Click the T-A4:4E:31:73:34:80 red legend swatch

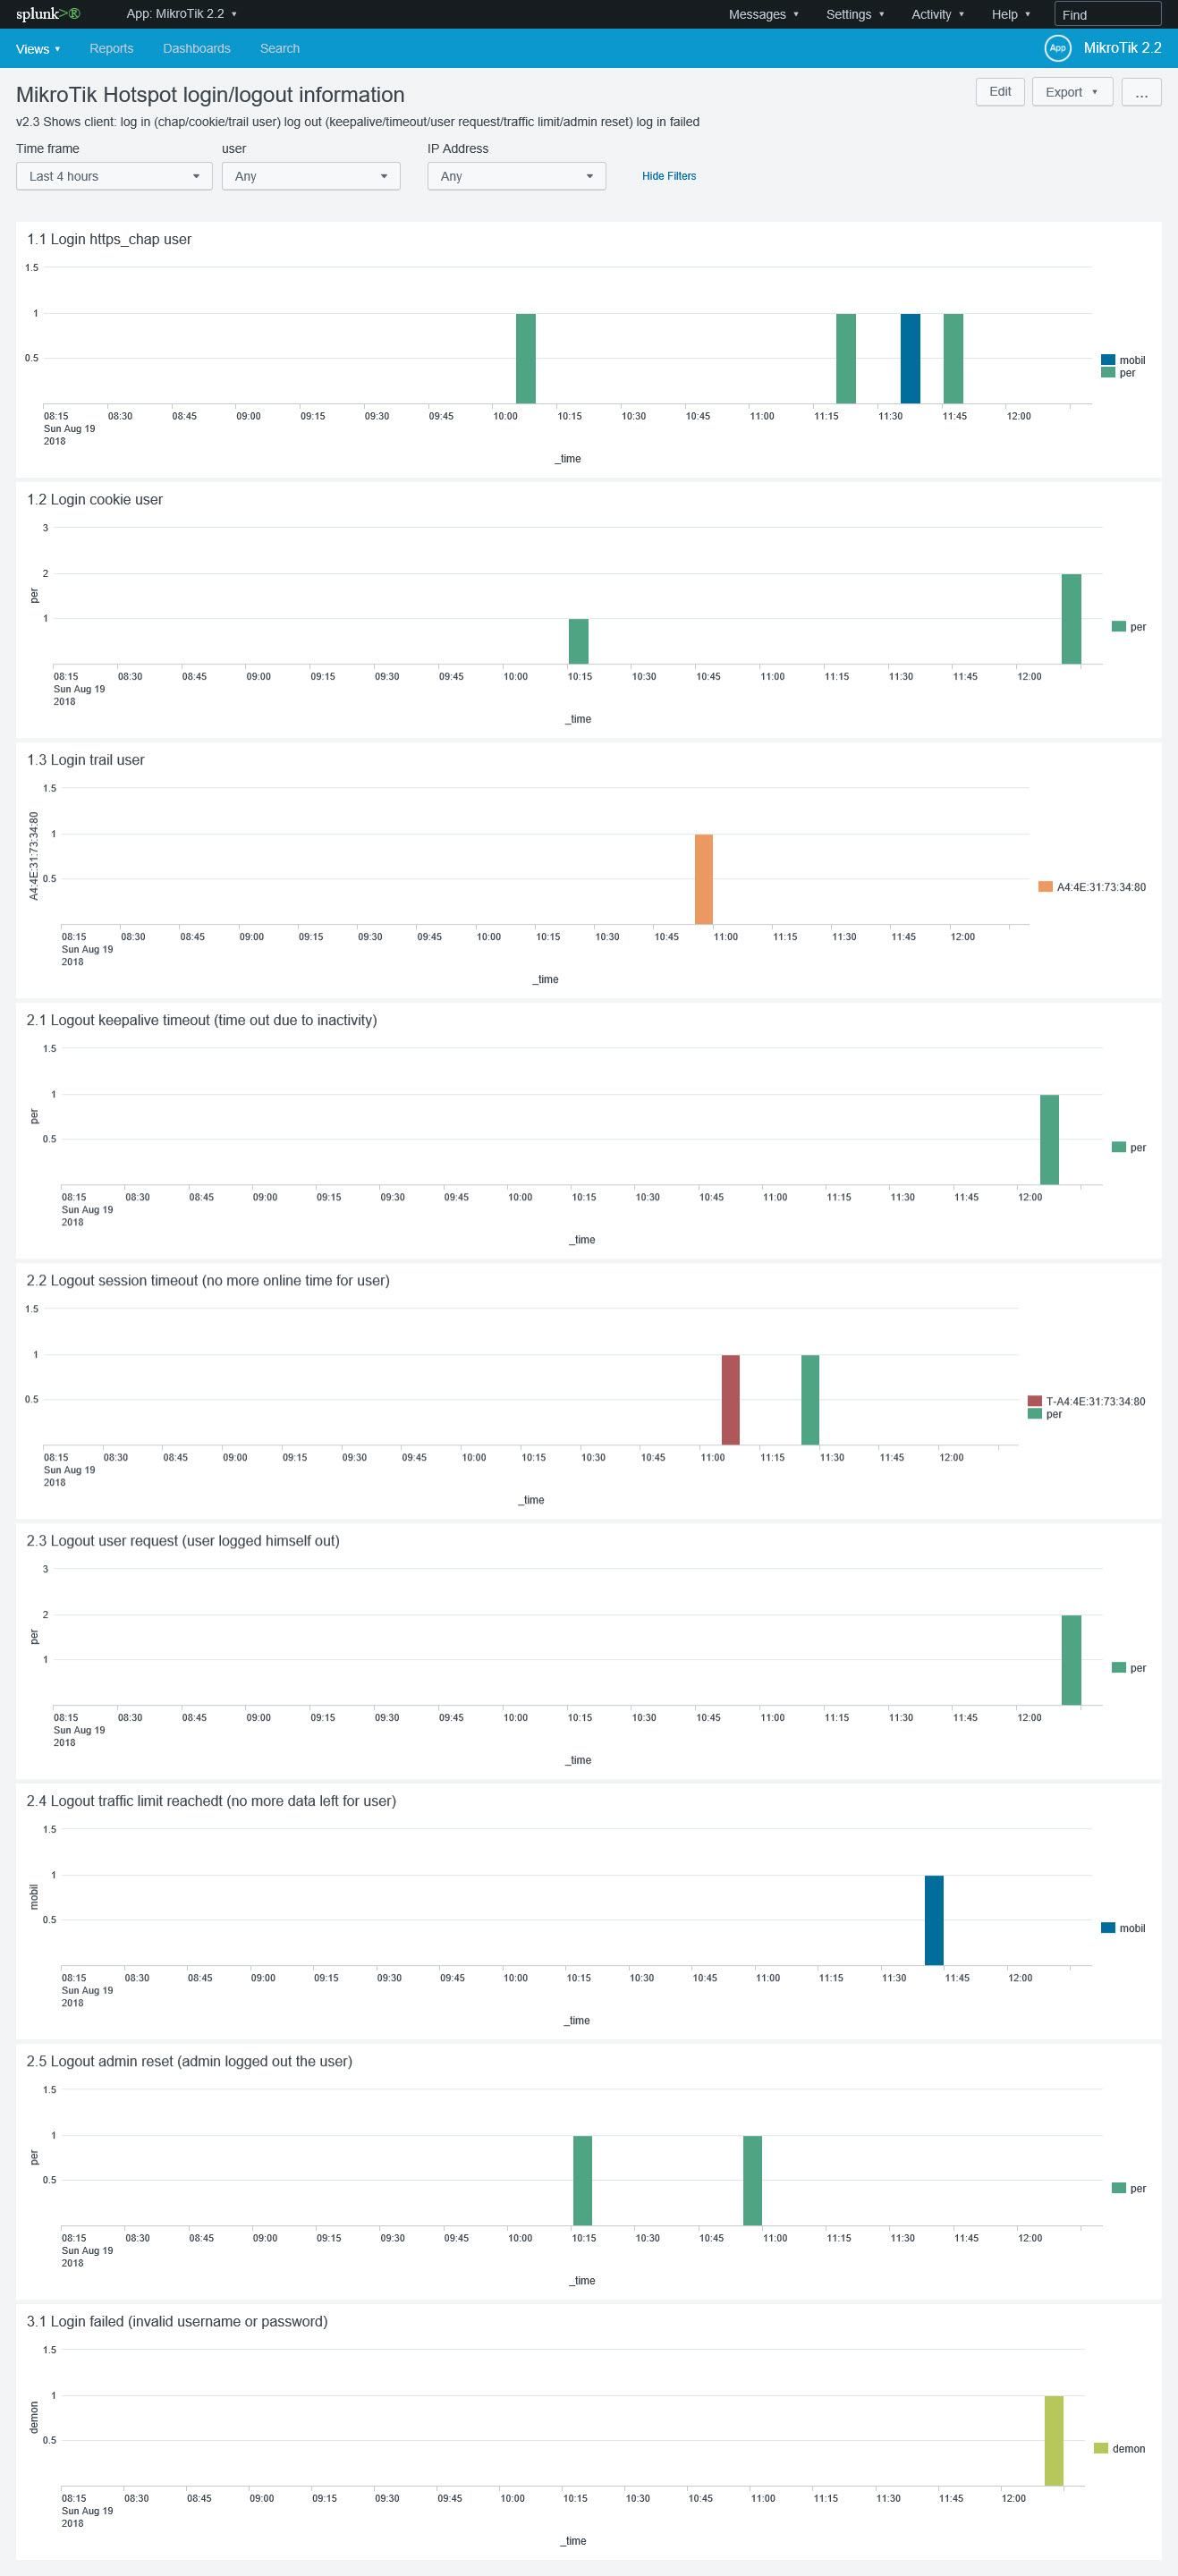(x=1035, y=1401)
